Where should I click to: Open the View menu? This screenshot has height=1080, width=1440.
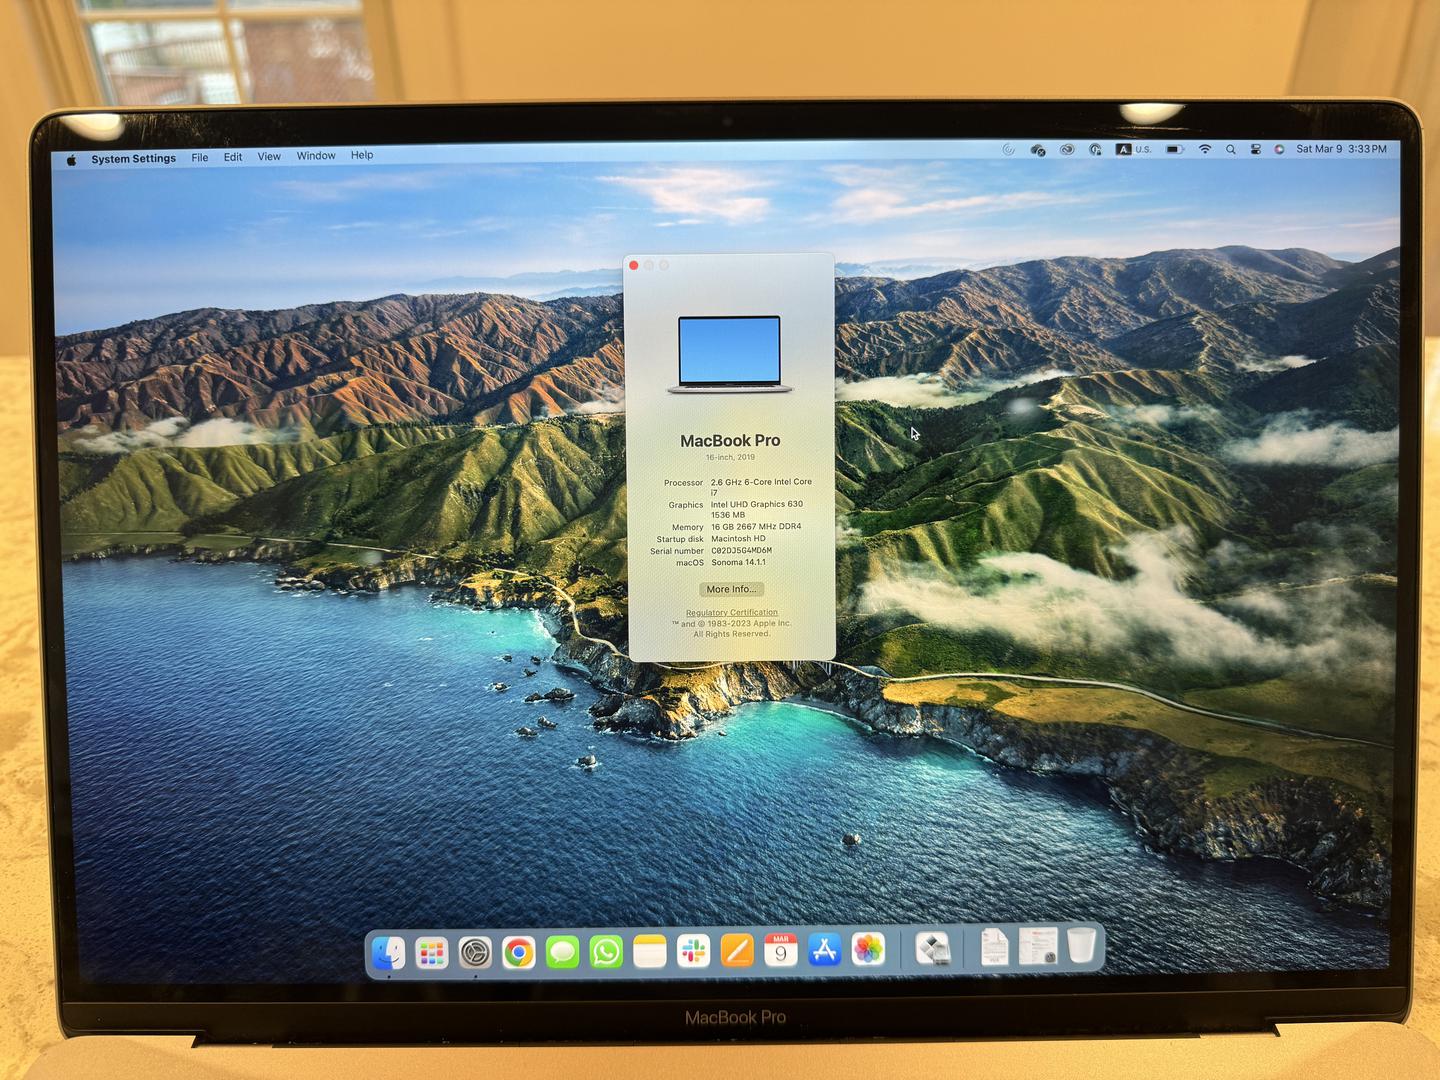pos(269,157)
